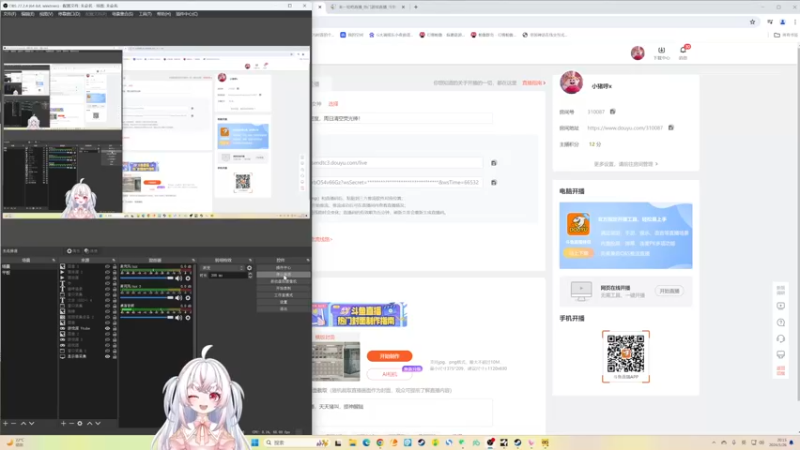Viewport: 800px width, 450px height.
Task: Copy the stream key in Douyu page
Action: 494,182
